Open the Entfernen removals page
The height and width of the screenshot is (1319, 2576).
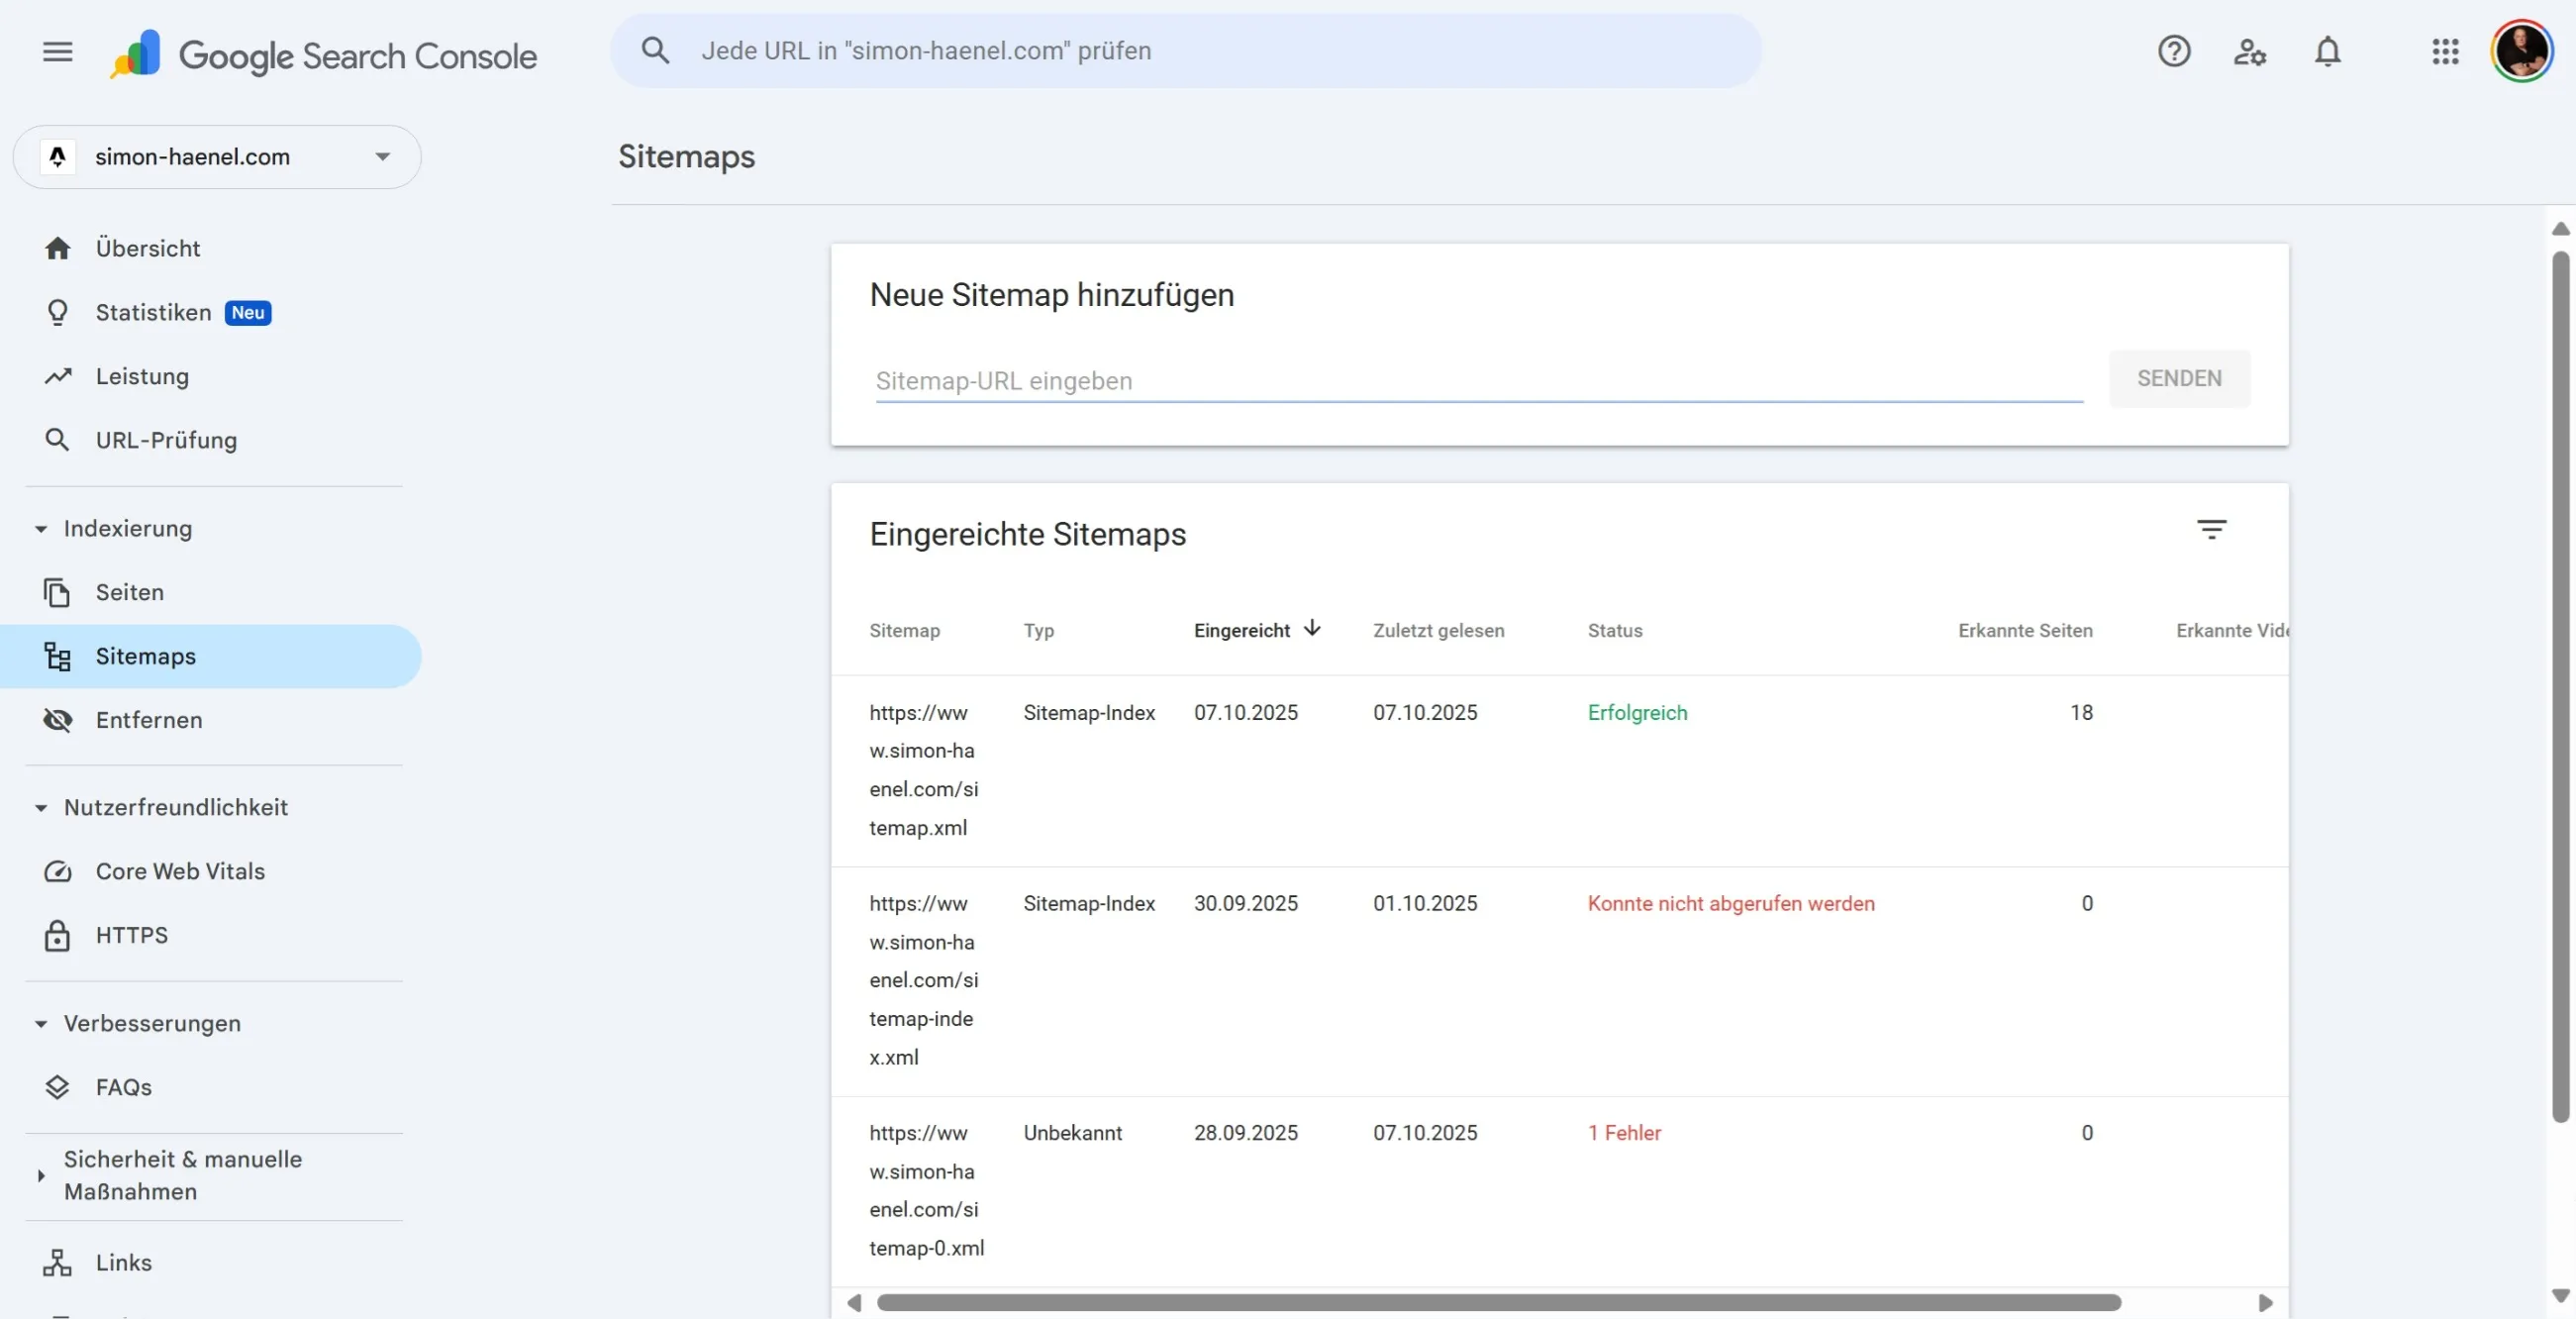point(148,720)
